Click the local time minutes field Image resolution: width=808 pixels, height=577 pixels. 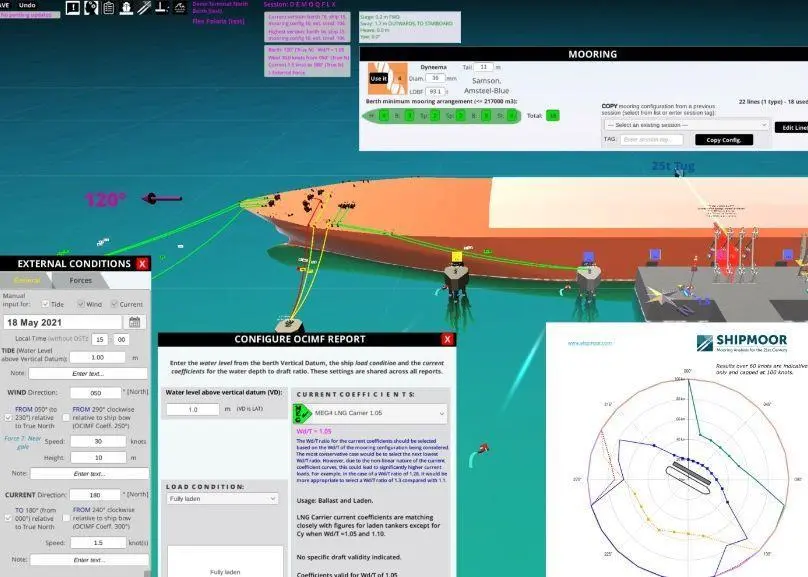(x=122, y=340)
